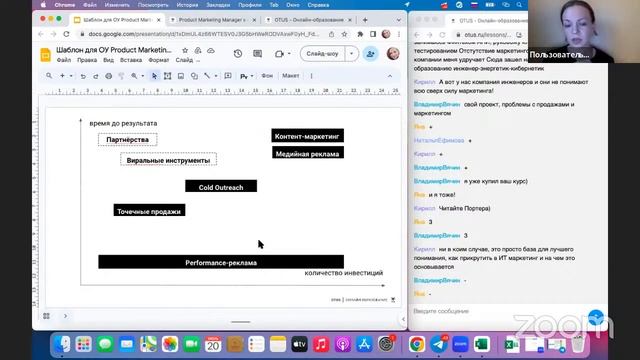Open Слайд menu
The width and height of the screenshot is (640, 360).
[184, 60]
